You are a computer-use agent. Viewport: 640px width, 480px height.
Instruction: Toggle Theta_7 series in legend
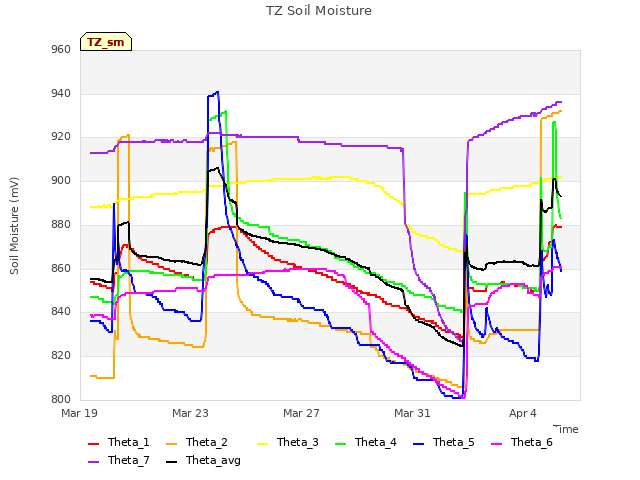(119, 460)
